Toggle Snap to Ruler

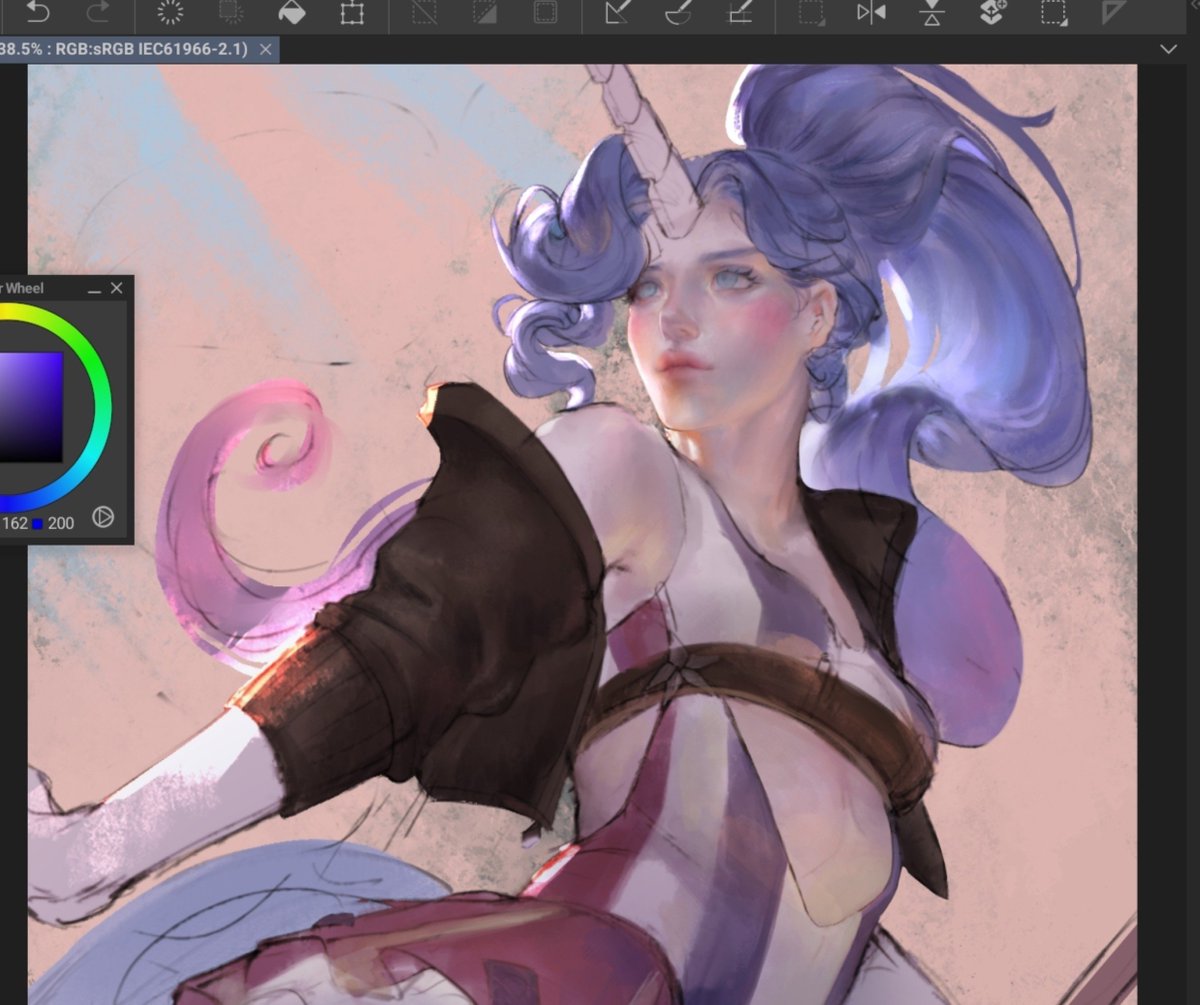(x=618, y=13)
